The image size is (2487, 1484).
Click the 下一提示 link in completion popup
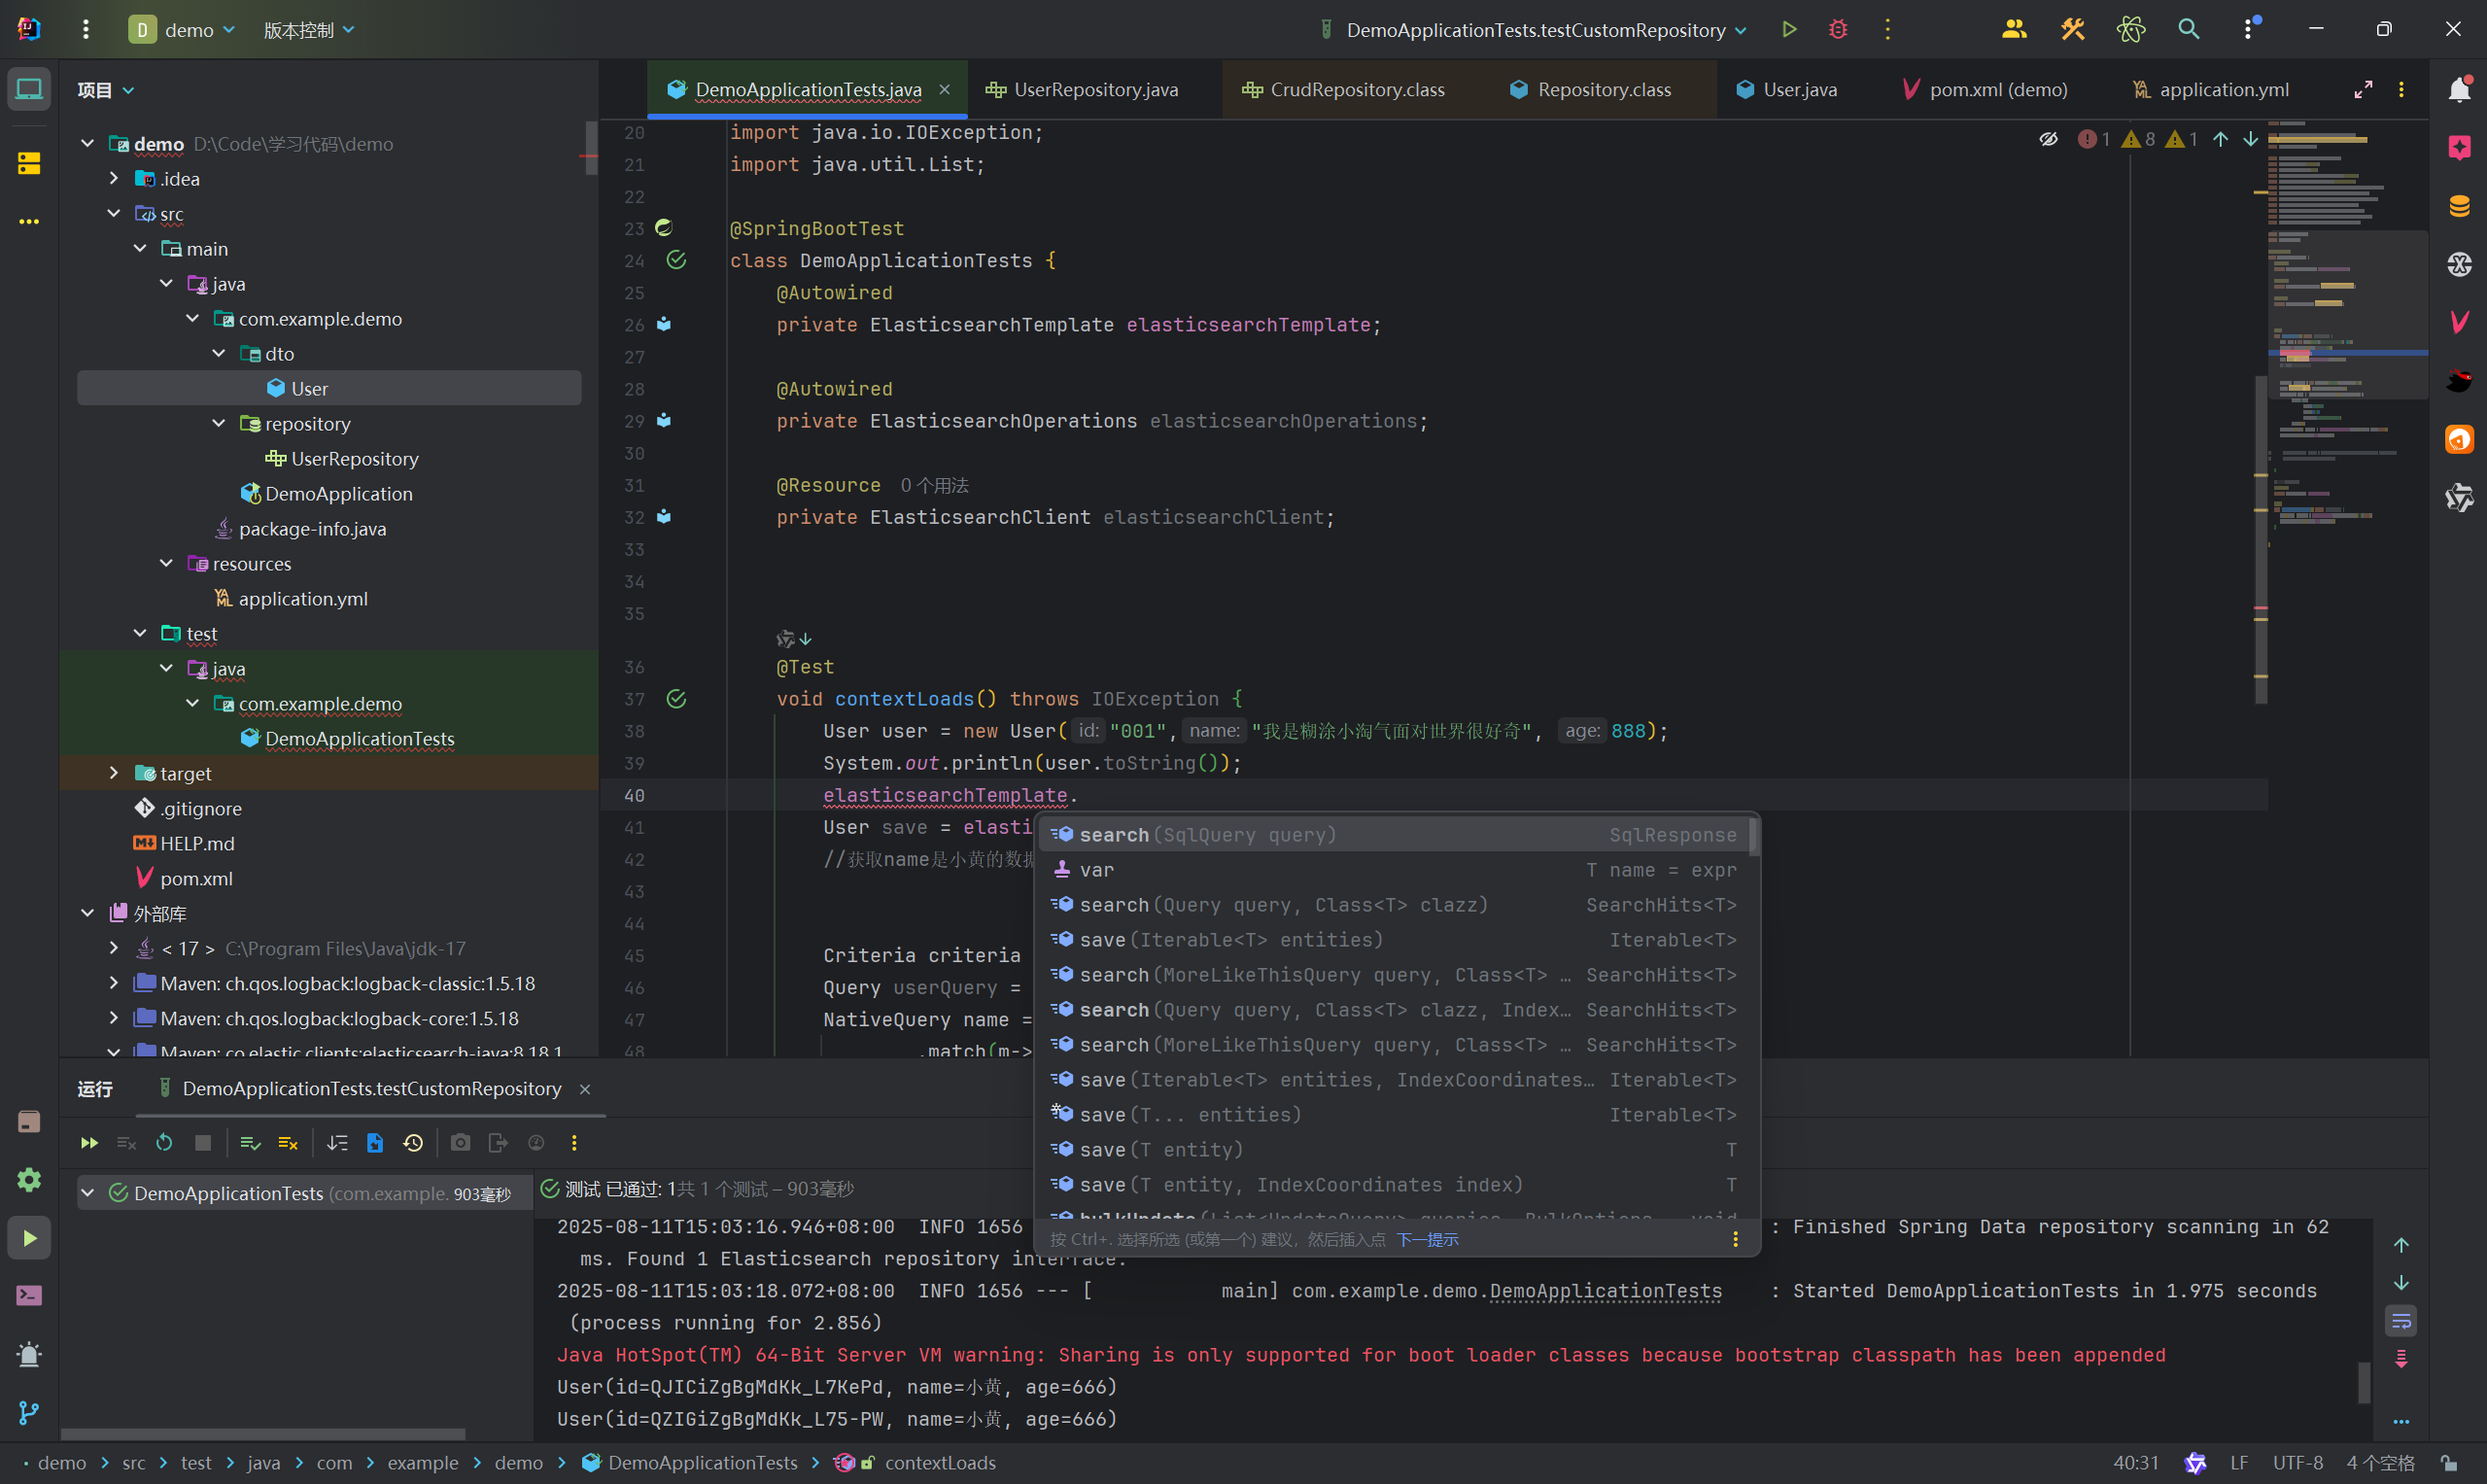[1427, 1240]
